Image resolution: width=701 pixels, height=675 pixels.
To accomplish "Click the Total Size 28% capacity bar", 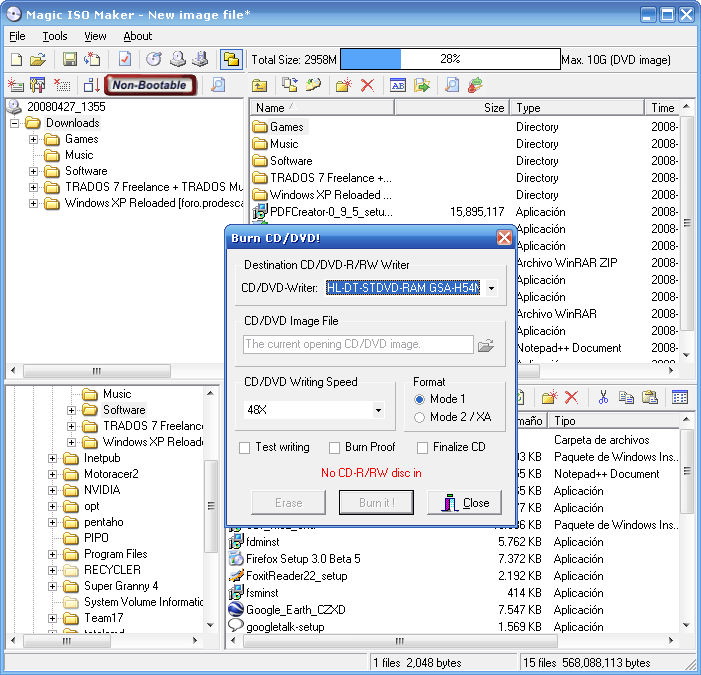I will (450, 59).
